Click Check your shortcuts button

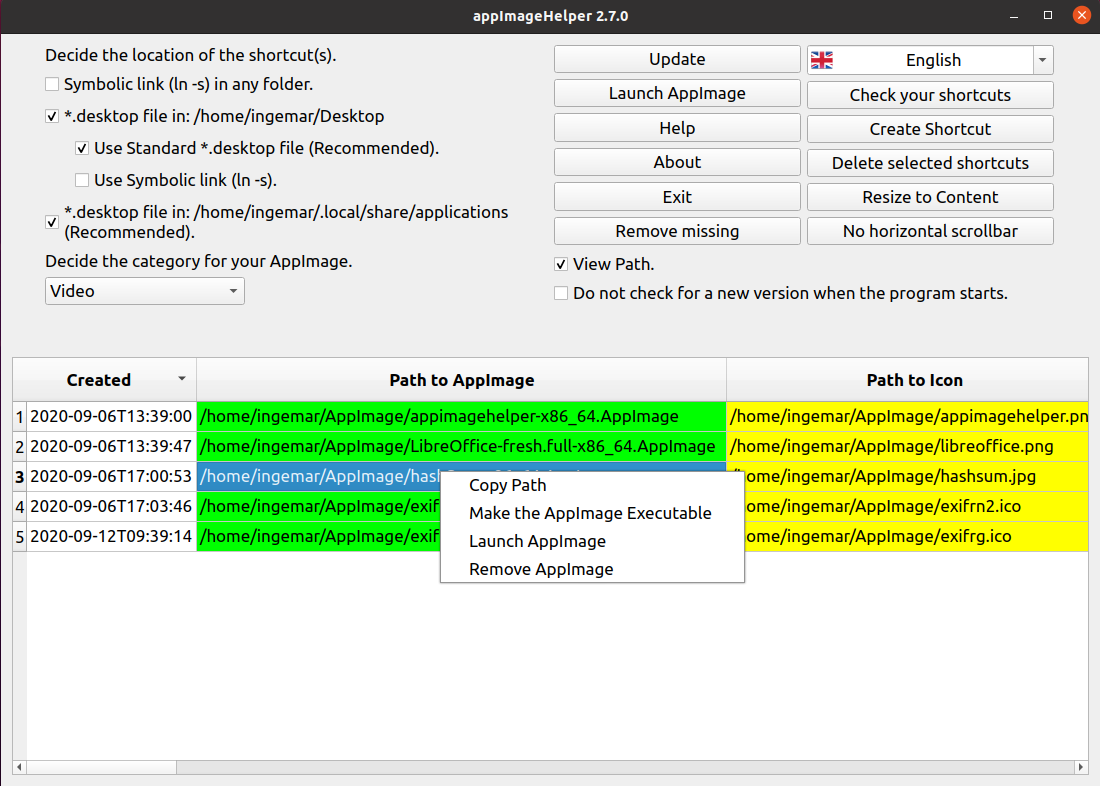930,95
